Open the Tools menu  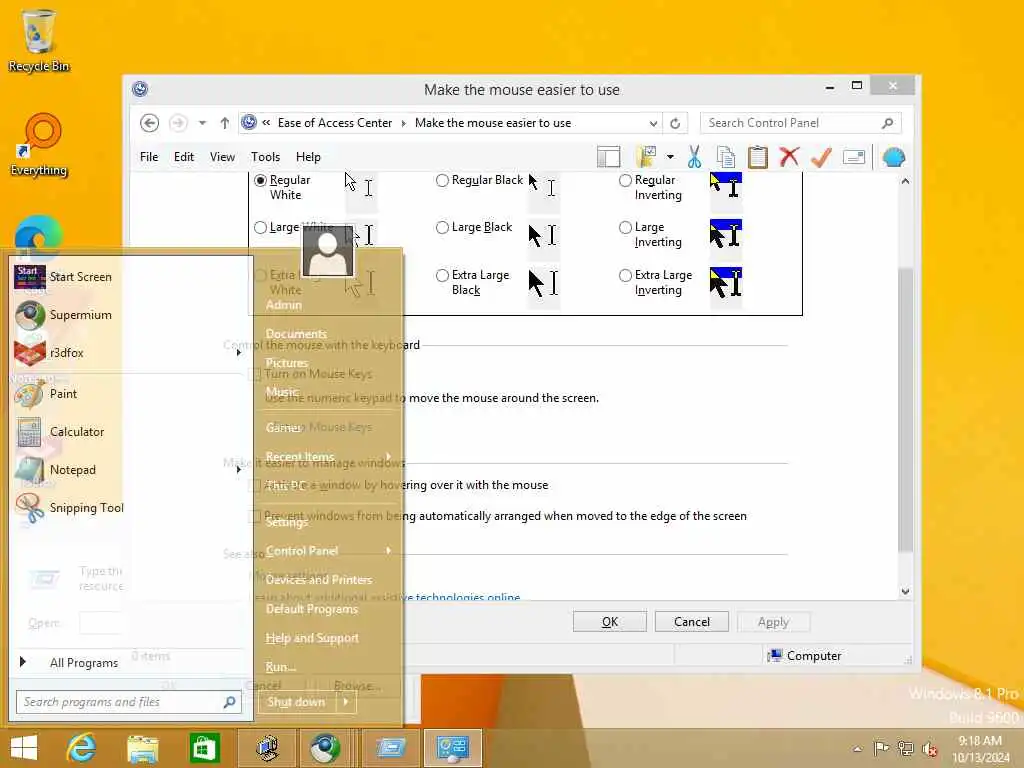265,157
